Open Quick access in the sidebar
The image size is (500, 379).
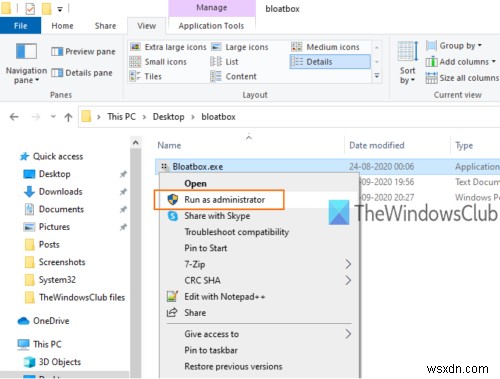(x=58, y=156)
